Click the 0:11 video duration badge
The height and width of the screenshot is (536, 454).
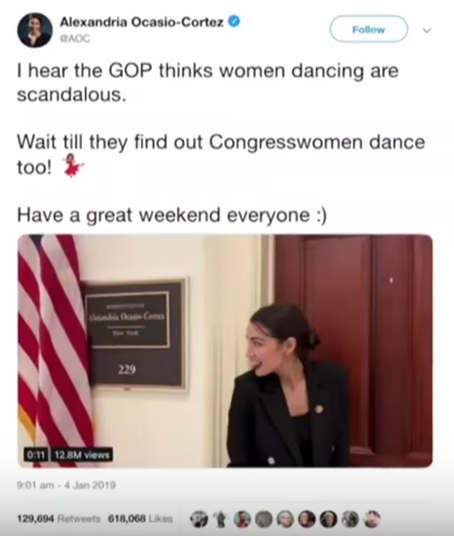[x=34, y=455]
